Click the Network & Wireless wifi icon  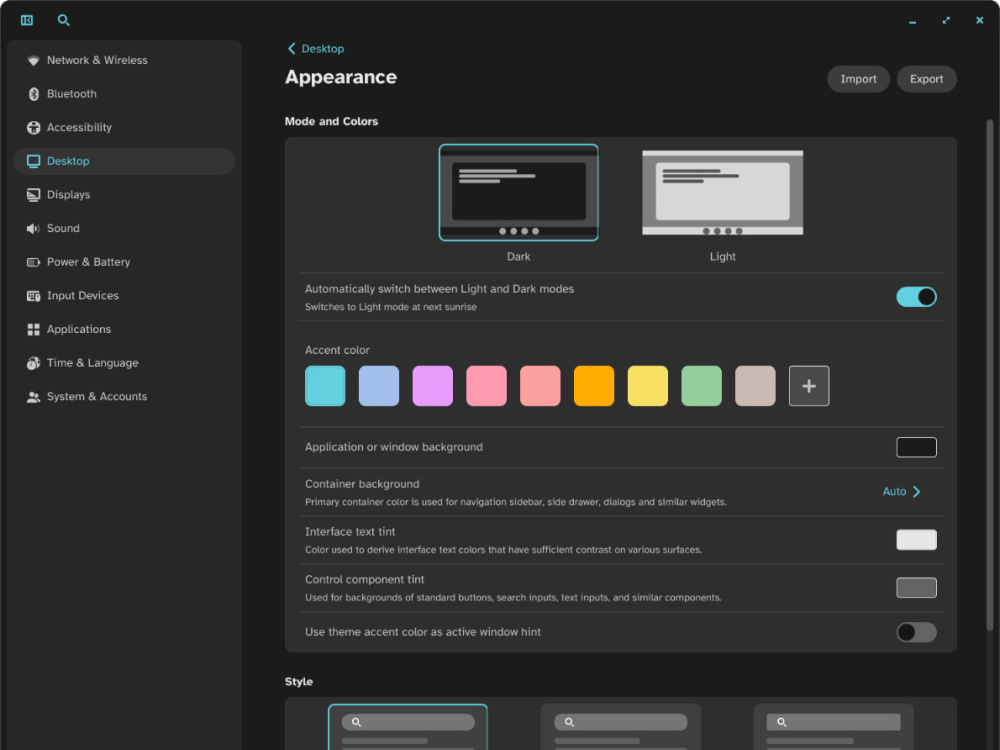pyautogui.click(x=33, y=60)
